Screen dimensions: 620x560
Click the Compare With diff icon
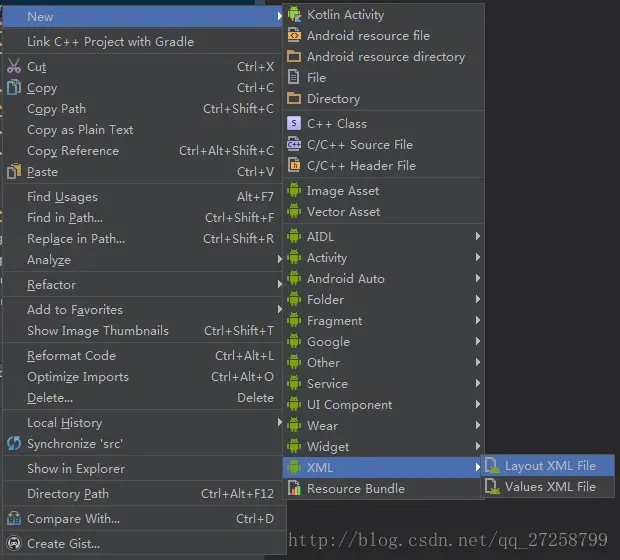pyautogui.click(x=14, y=518)
